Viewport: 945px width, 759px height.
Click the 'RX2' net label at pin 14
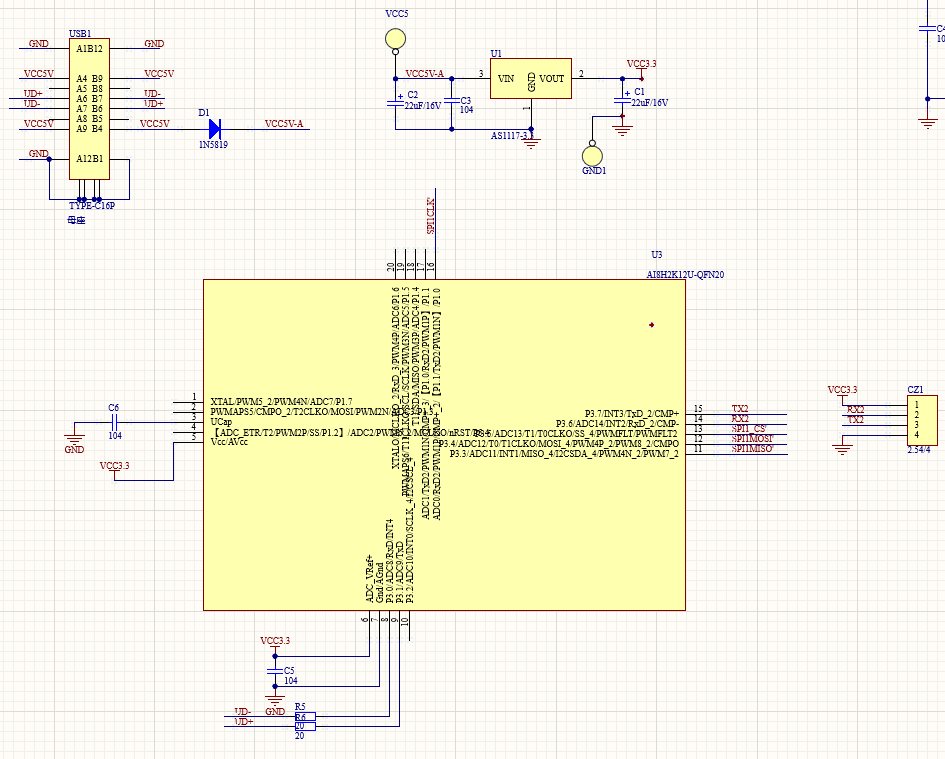click(x=740, y=418)
